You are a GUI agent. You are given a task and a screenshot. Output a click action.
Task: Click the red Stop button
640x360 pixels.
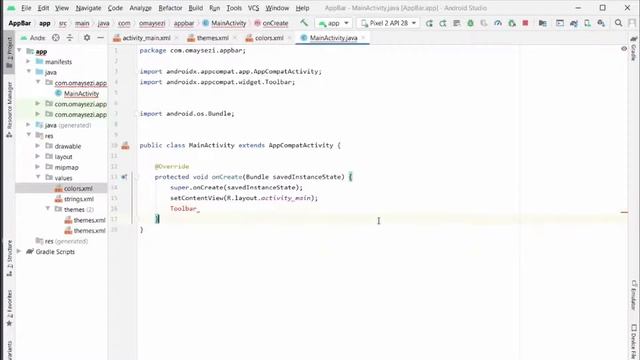[x=525, y=23]
